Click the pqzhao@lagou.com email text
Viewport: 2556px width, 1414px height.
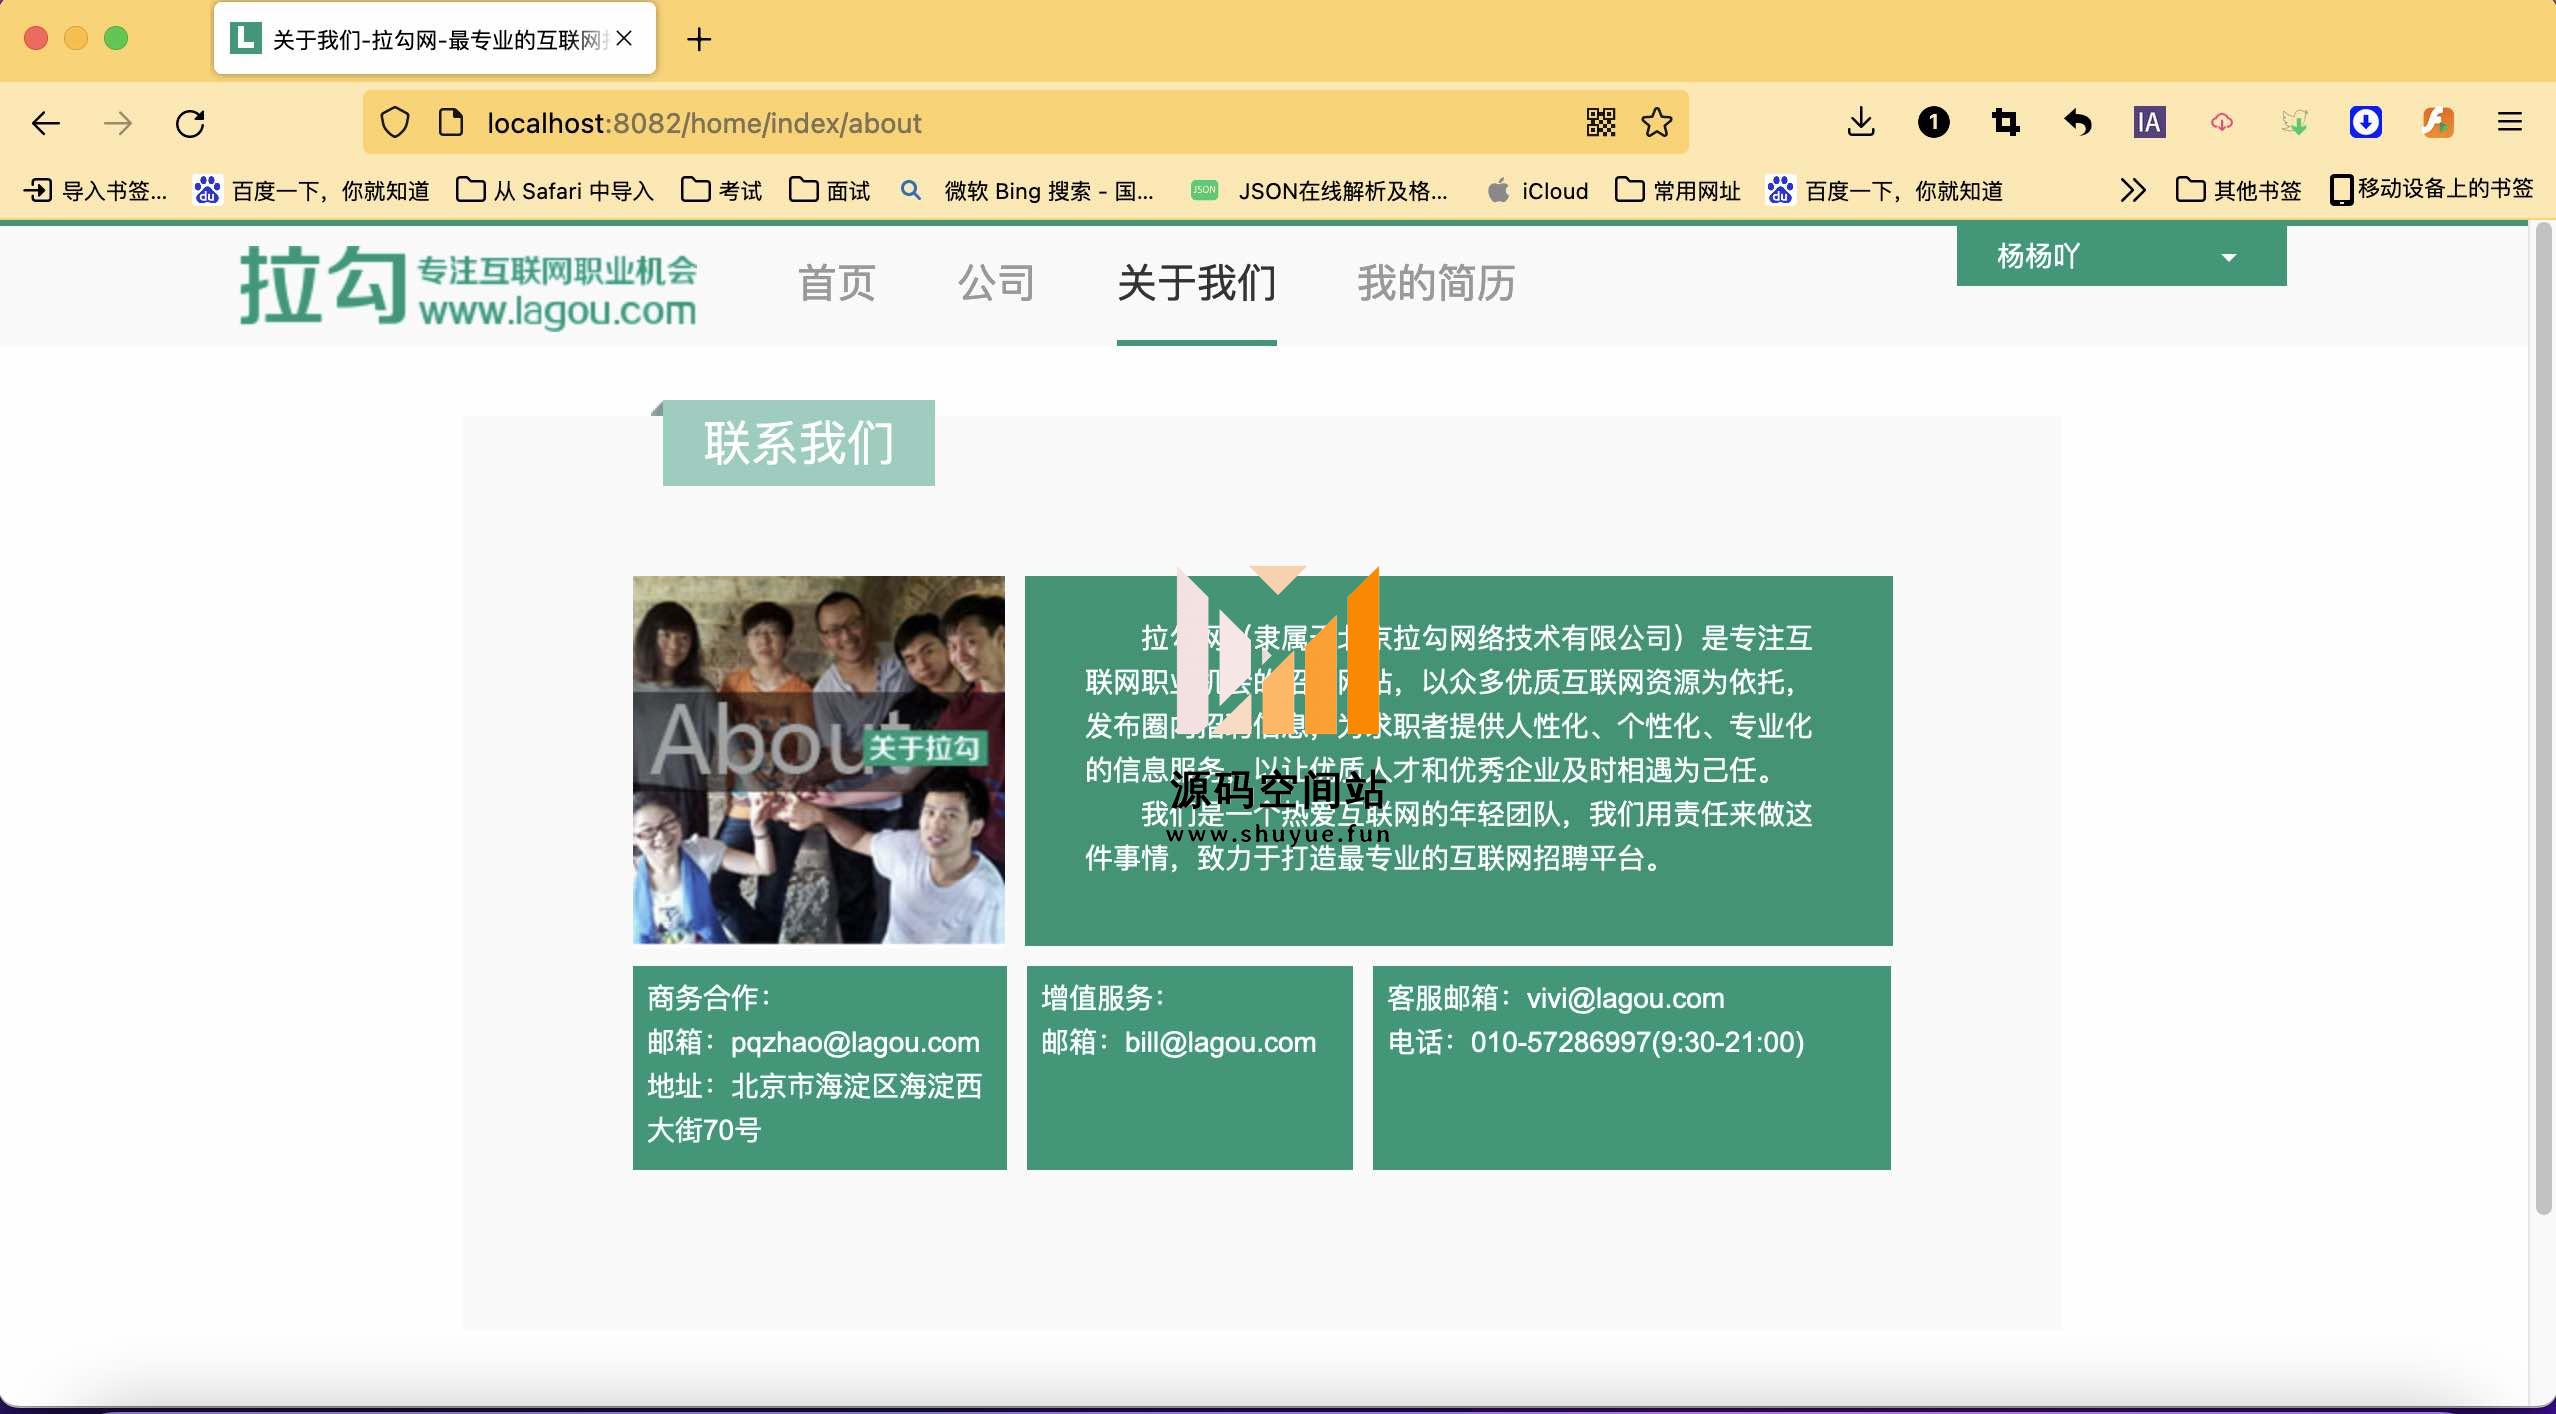(855, 1042)
